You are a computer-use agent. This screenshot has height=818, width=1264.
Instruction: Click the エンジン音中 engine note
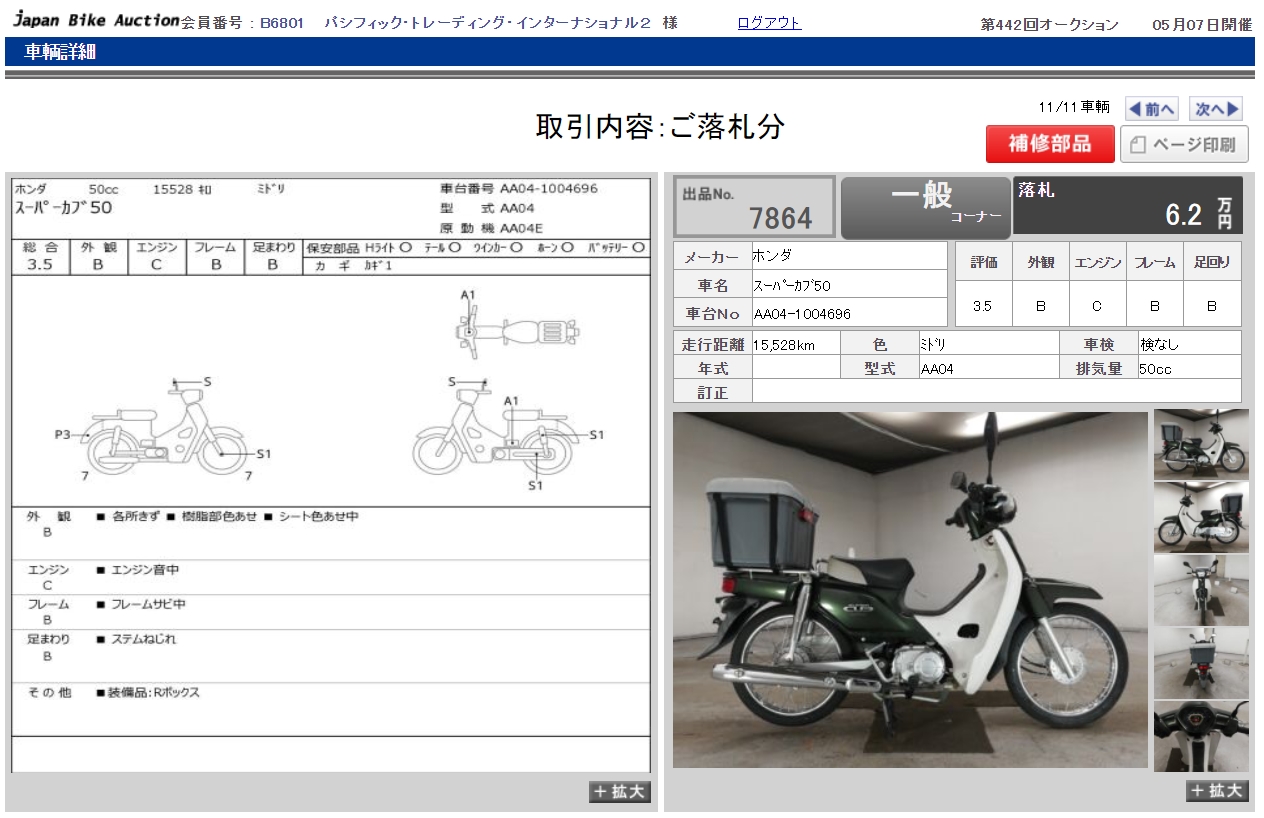click(x=138, y=570)
